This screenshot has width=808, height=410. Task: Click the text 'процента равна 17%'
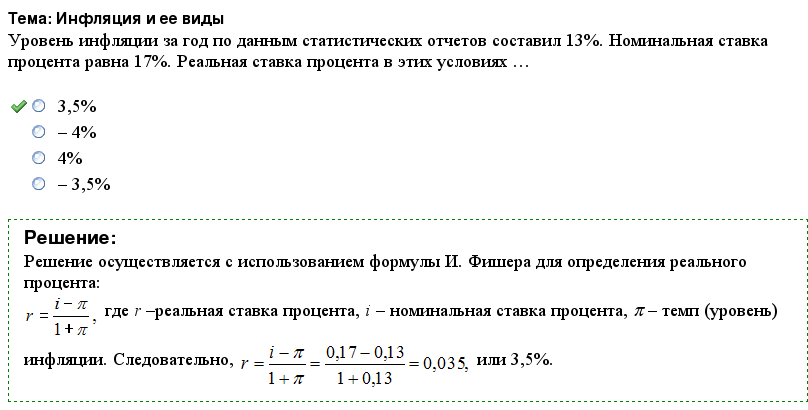tap(87, 63)
